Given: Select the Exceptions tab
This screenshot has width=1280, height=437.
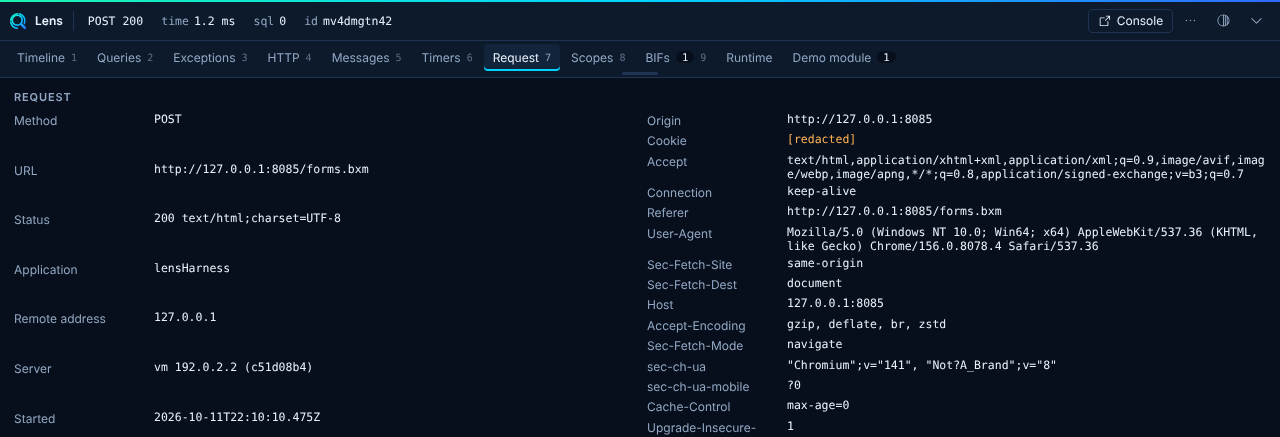Looking at the screenshot, I should tap(210, 58).
